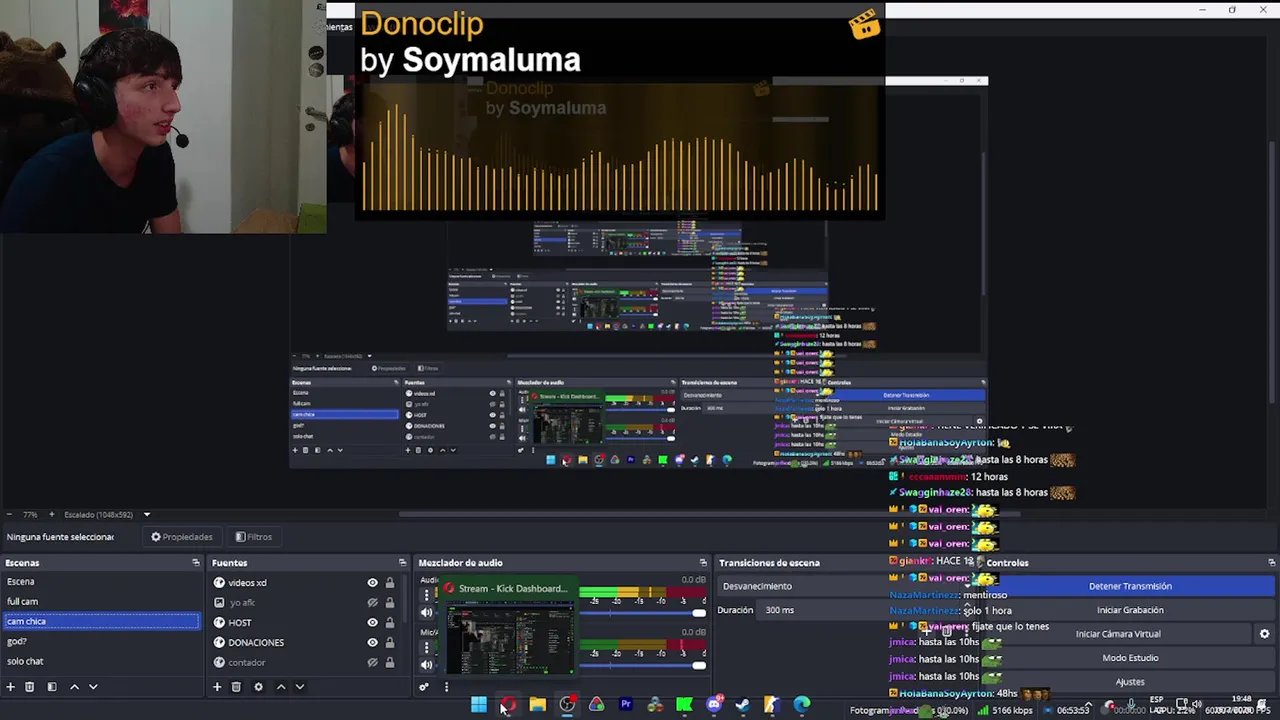Show the yo afk source
Viewport: 1280px width, 720px height.
(x=373, y=603)
